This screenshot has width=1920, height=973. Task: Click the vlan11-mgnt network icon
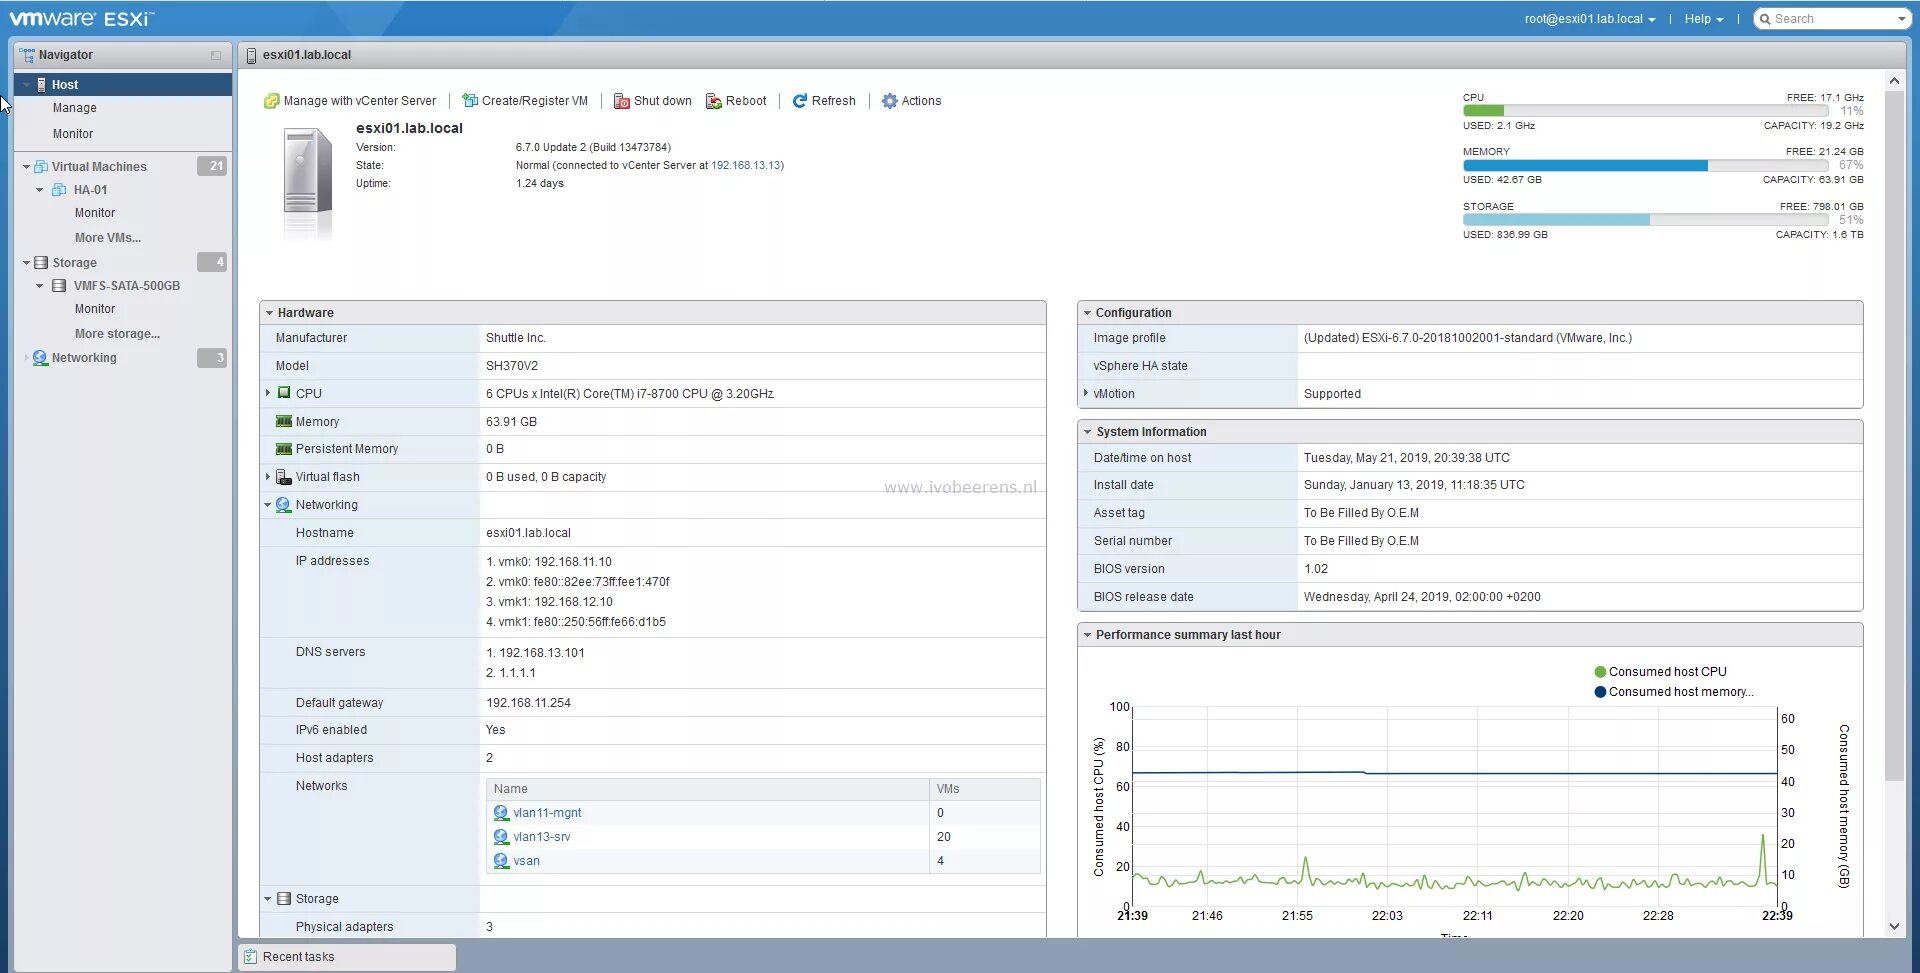(x=501, y=813)
